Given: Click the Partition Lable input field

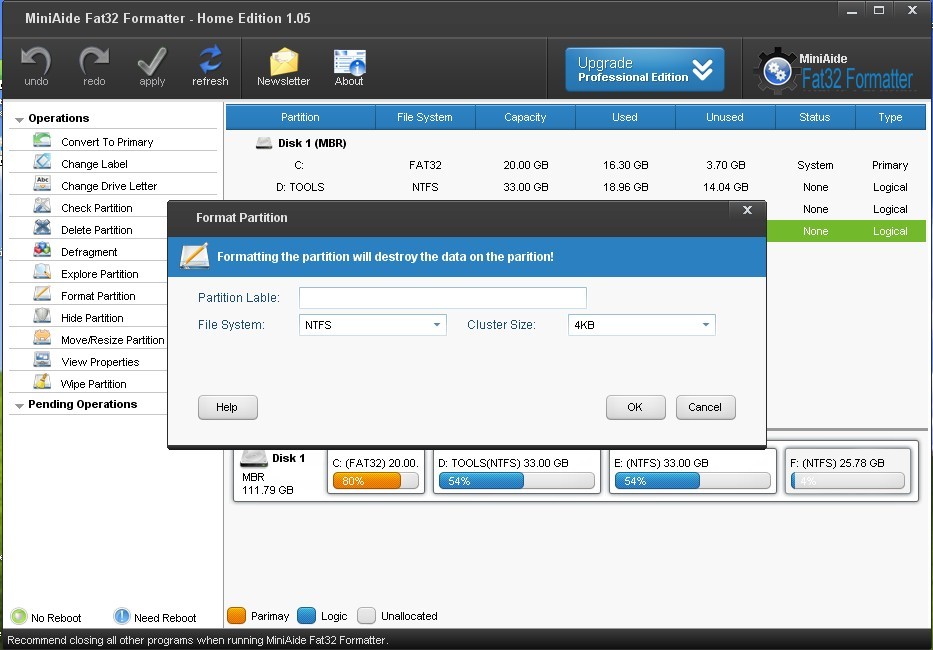Looking at the screenshot, I should coord(443,298).
